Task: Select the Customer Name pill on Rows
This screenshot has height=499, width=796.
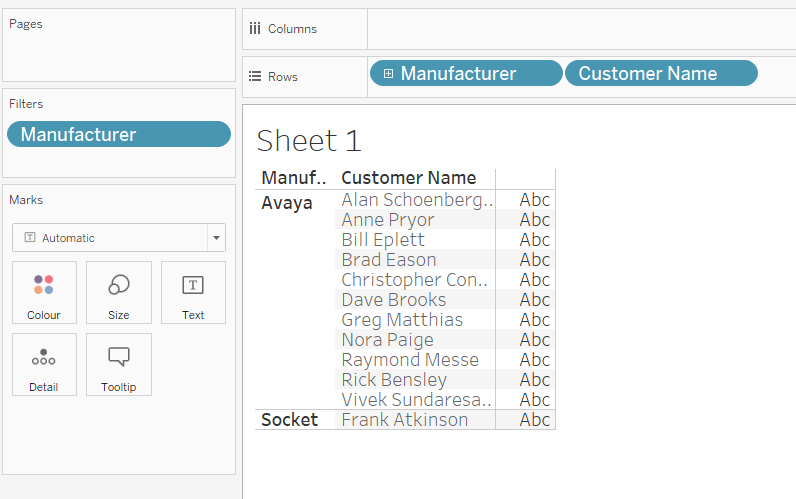Action: 660,74
